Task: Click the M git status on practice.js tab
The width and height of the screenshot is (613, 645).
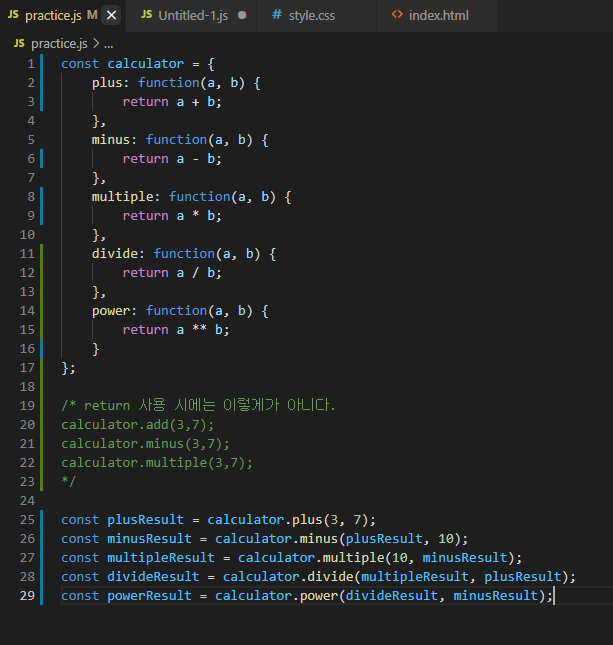Action: coord(92,15)
